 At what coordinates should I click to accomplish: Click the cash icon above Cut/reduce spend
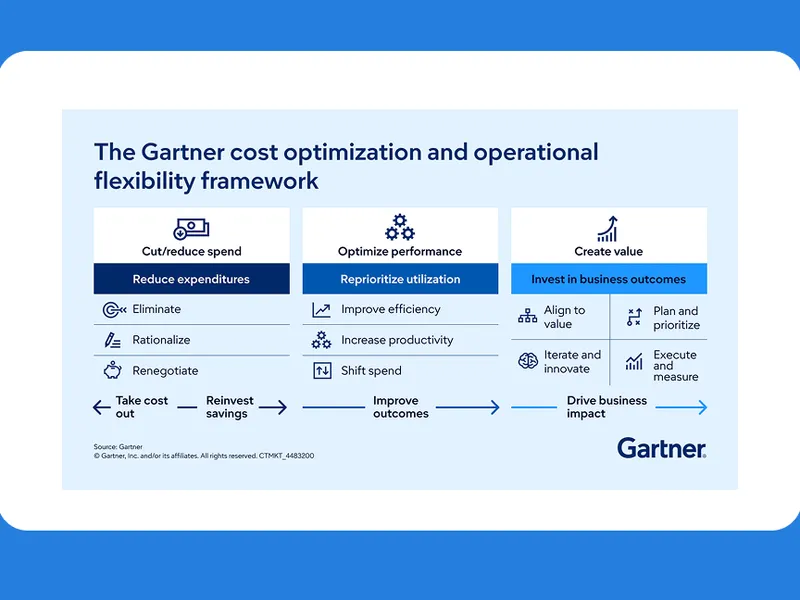(191, 229)
